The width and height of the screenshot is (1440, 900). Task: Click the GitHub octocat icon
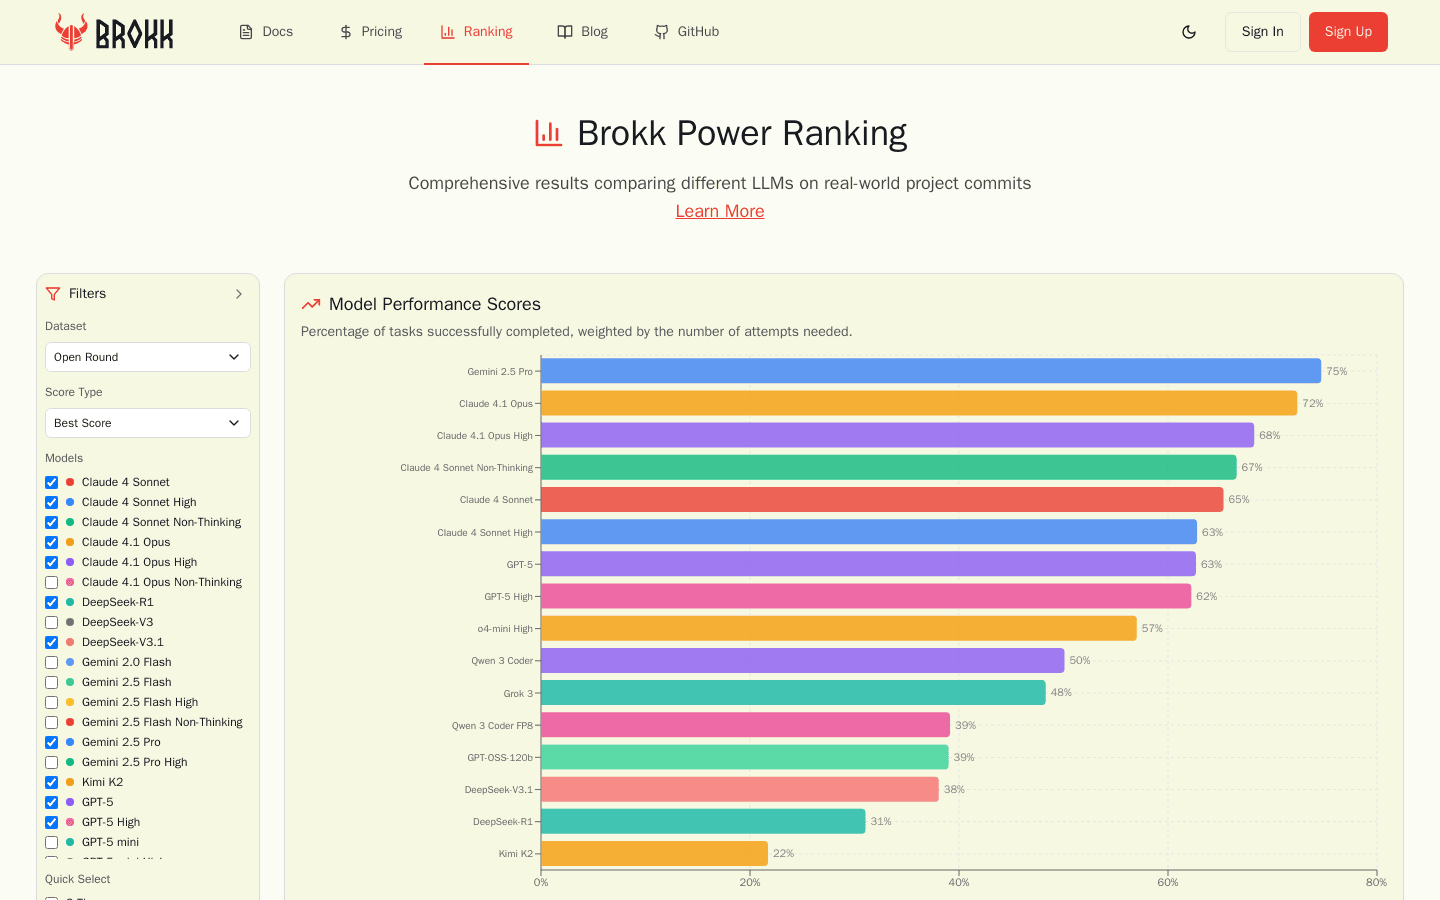coord(661,32)
